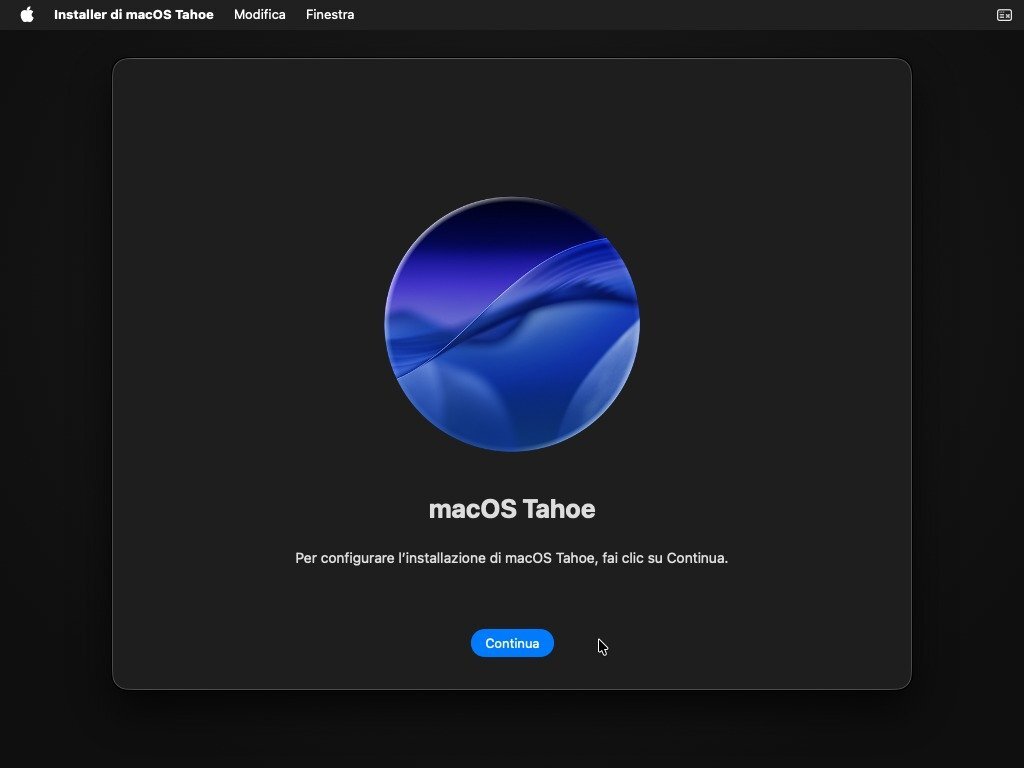
Task: Click the macOS Tahoe heading text
Action: click(x=512, y=509)
